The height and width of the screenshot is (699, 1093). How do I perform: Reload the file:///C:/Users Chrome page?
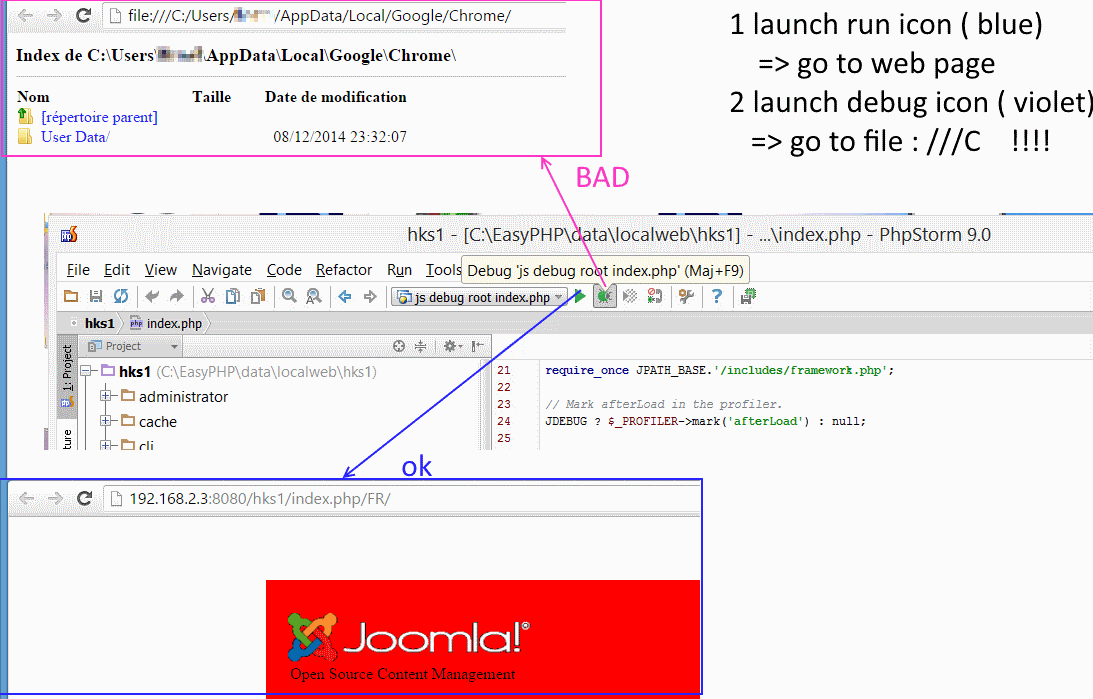(84, 15)
